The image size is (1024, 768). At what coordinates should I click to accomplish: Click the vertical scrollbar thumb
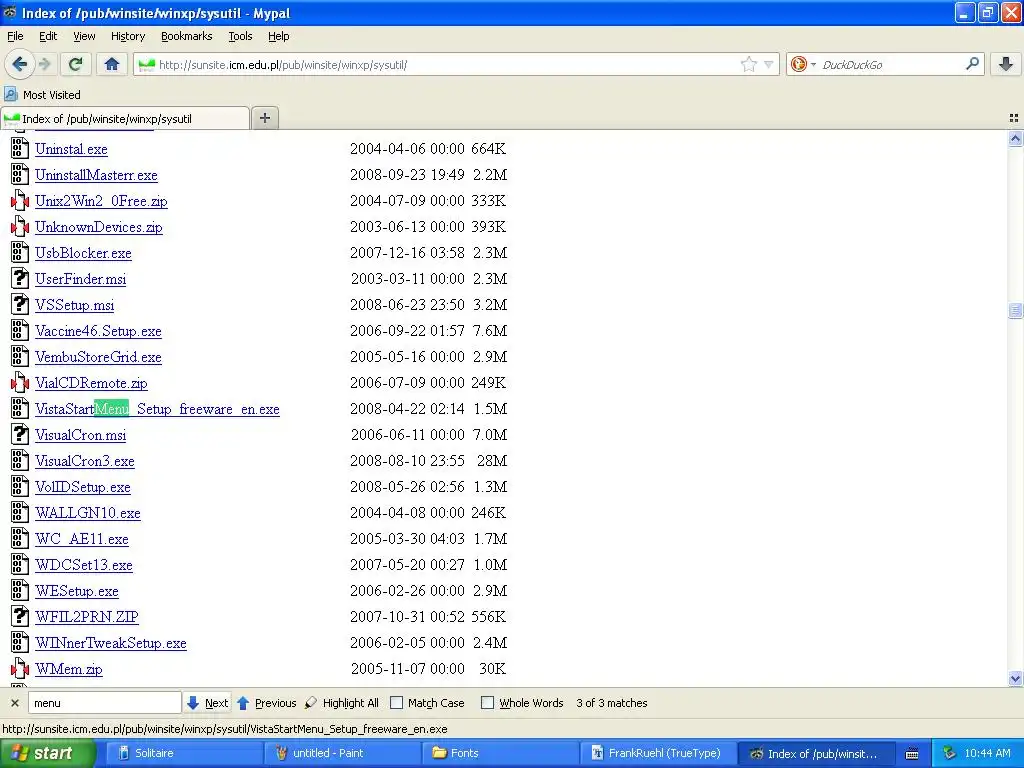coord(1015,310)
